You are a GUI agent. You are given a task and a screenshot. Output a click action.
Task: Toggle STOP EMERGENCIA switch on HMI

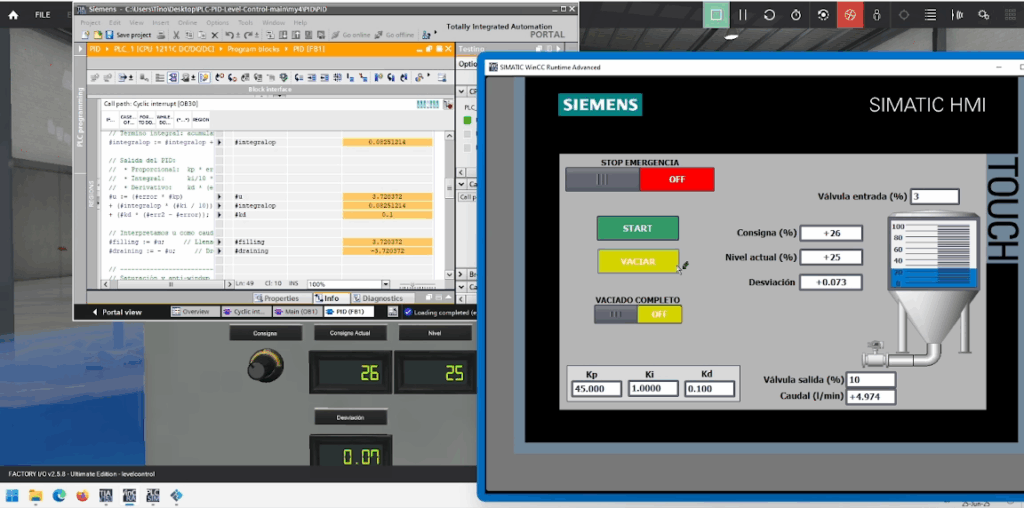tap(639, 179)
